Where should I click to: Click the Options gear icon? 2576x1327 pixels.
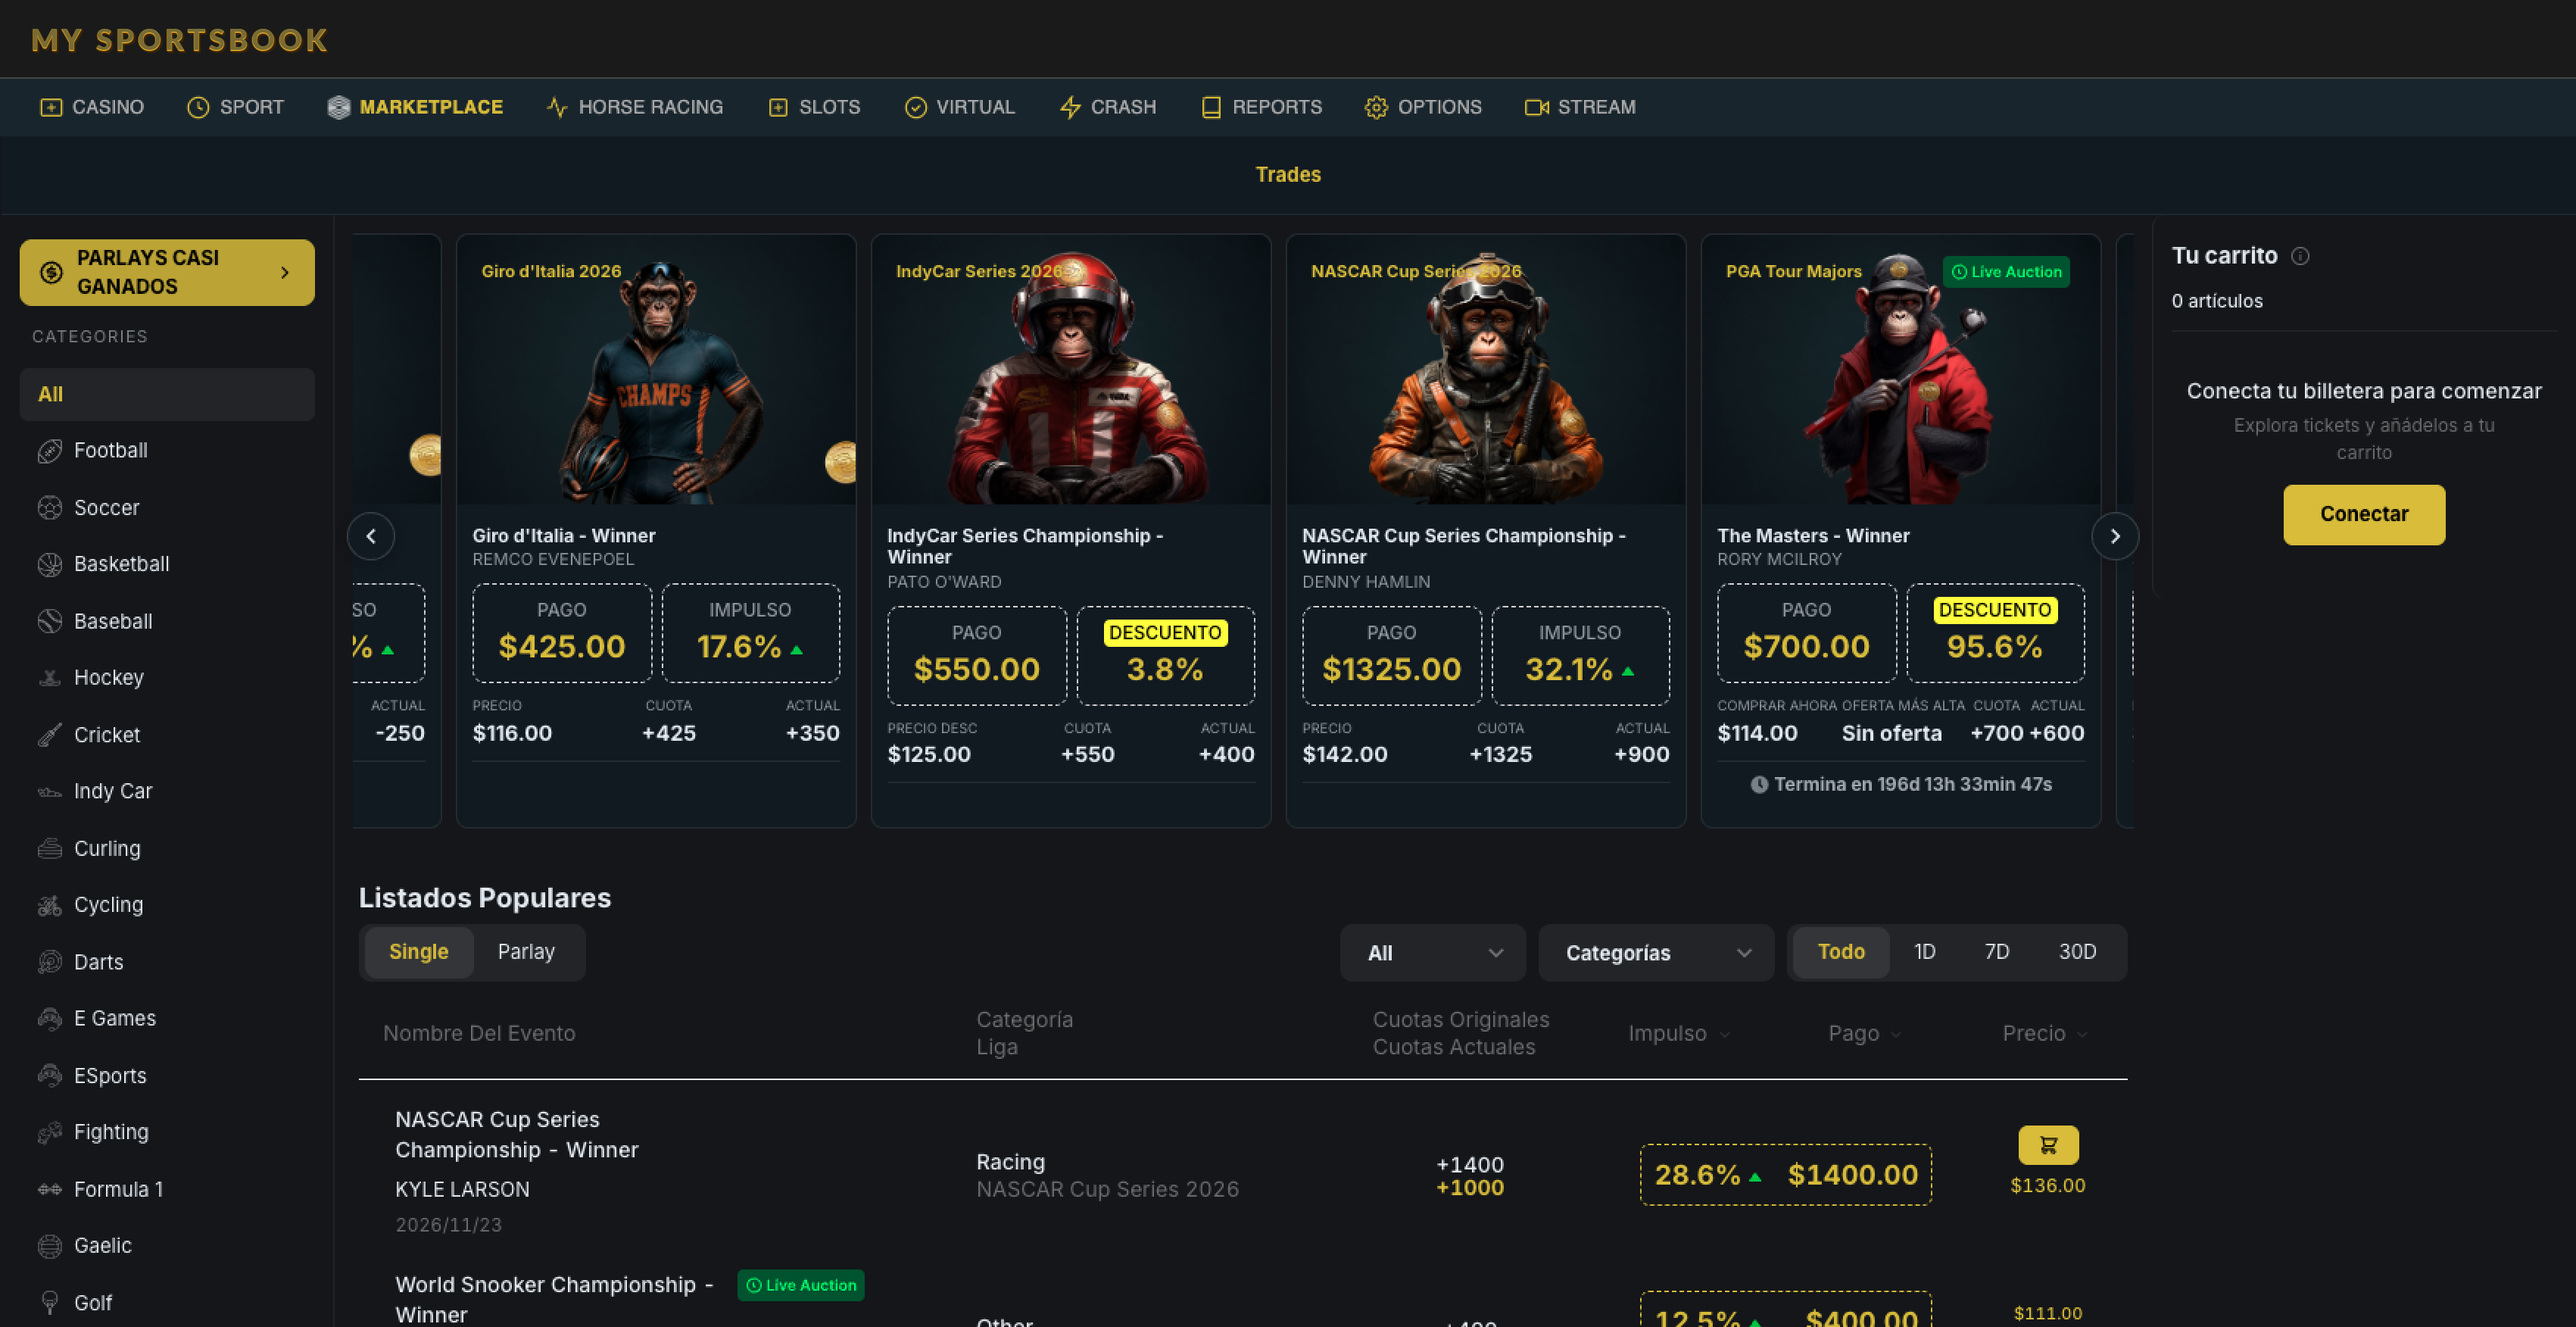1376,107
